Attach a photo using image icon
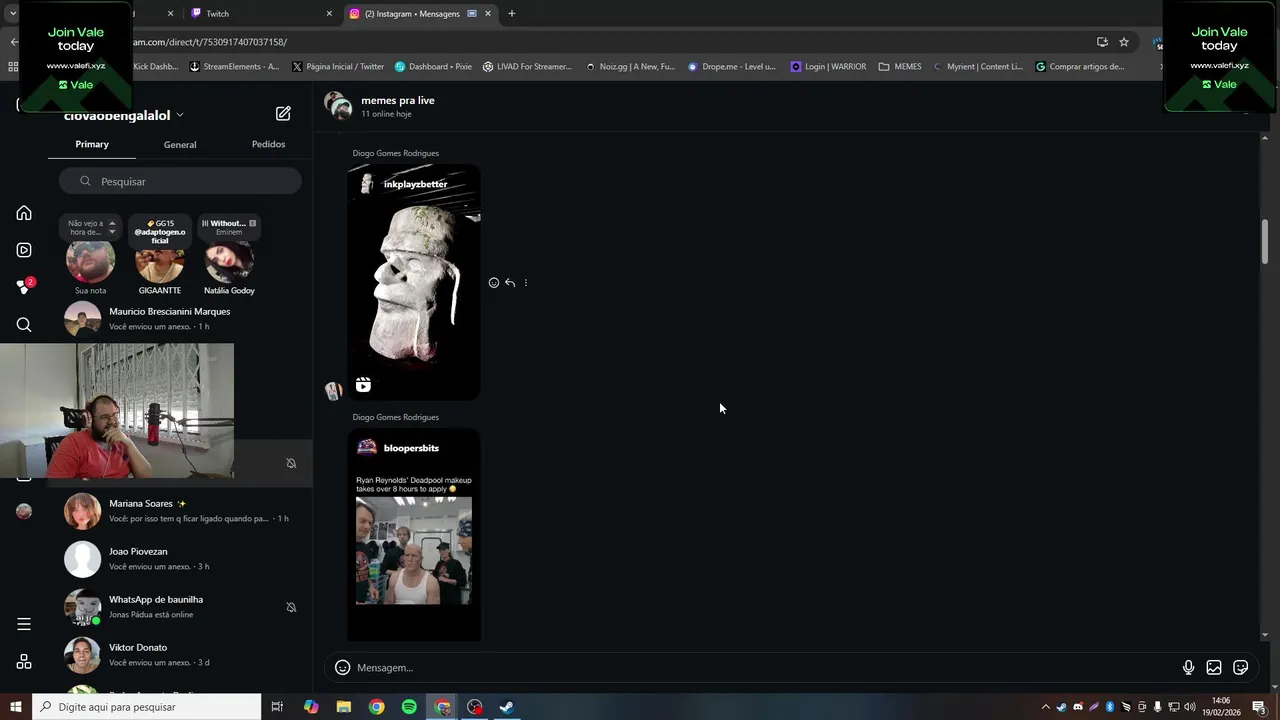This screenshot has height=720, width=1280. tap(1214, 667)
